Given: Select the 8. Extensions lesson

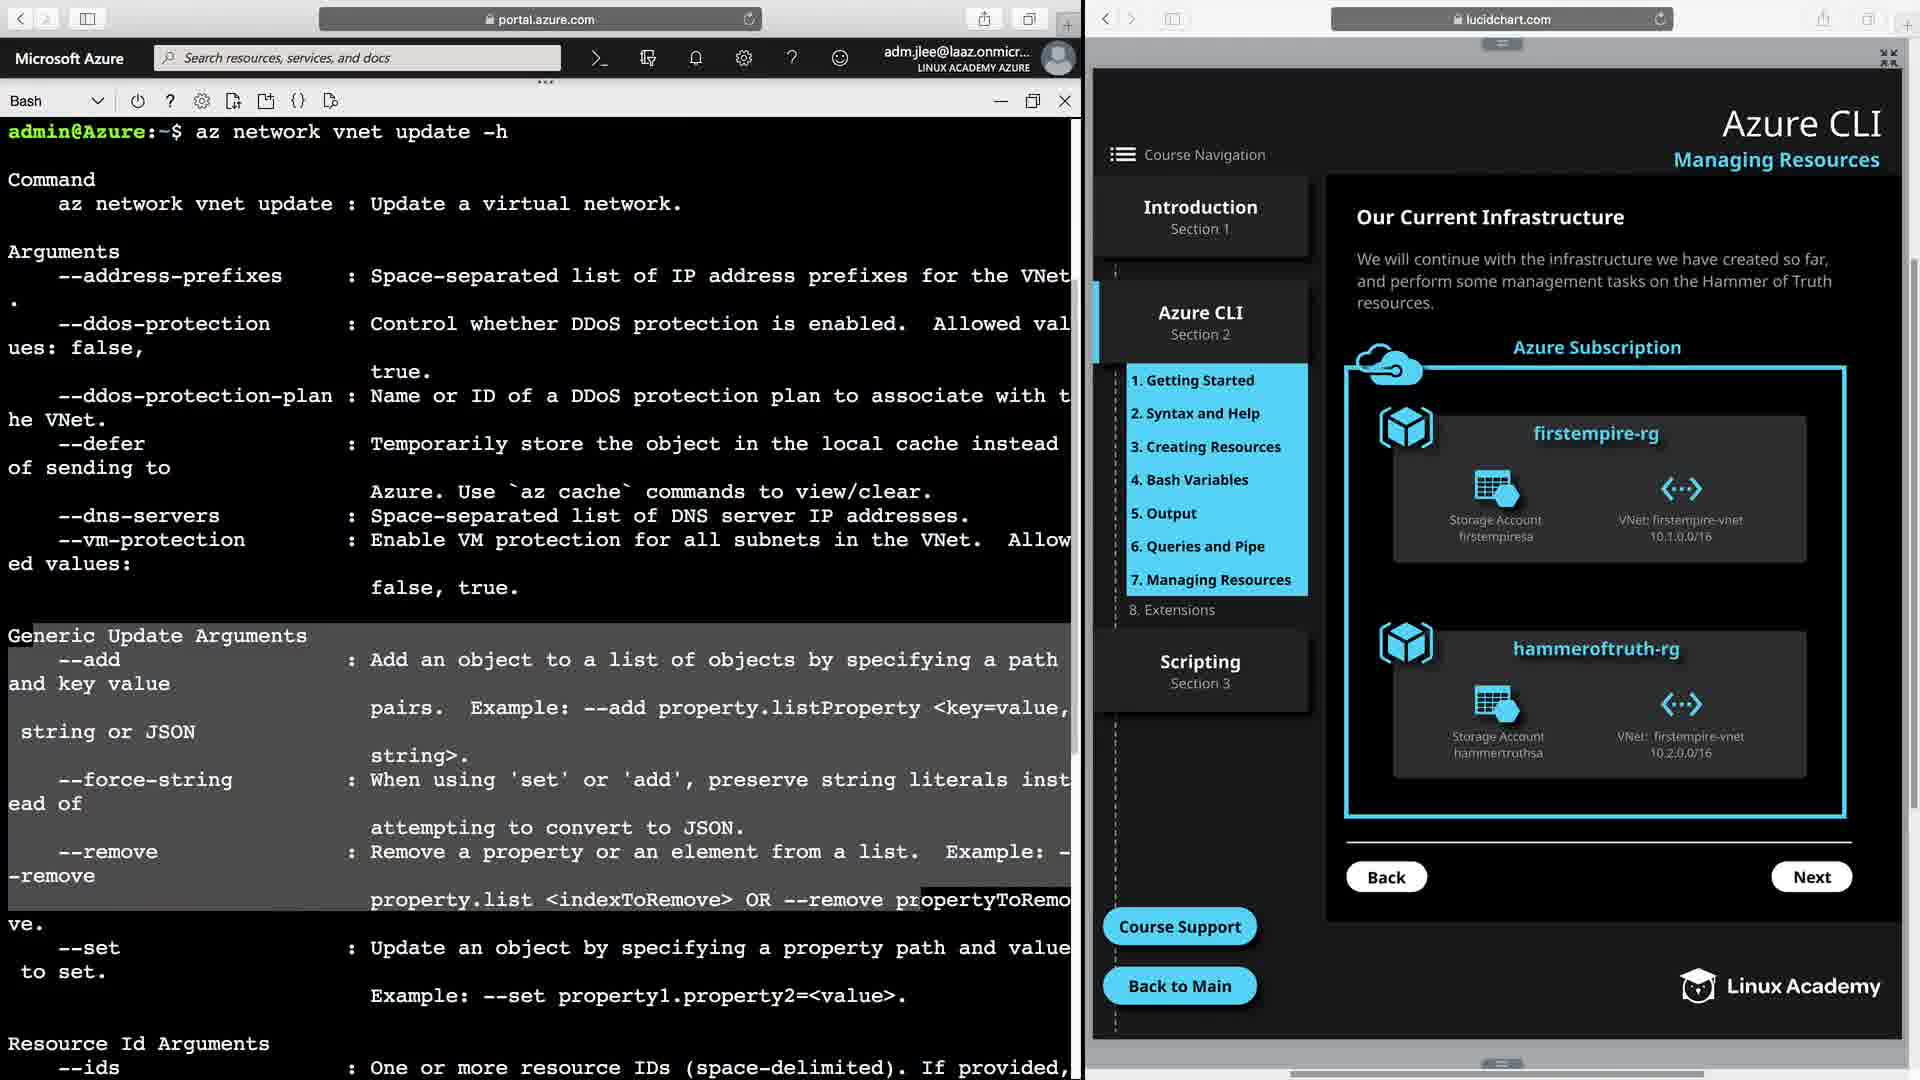Looking at the screenshot, I should point(1171,610).
